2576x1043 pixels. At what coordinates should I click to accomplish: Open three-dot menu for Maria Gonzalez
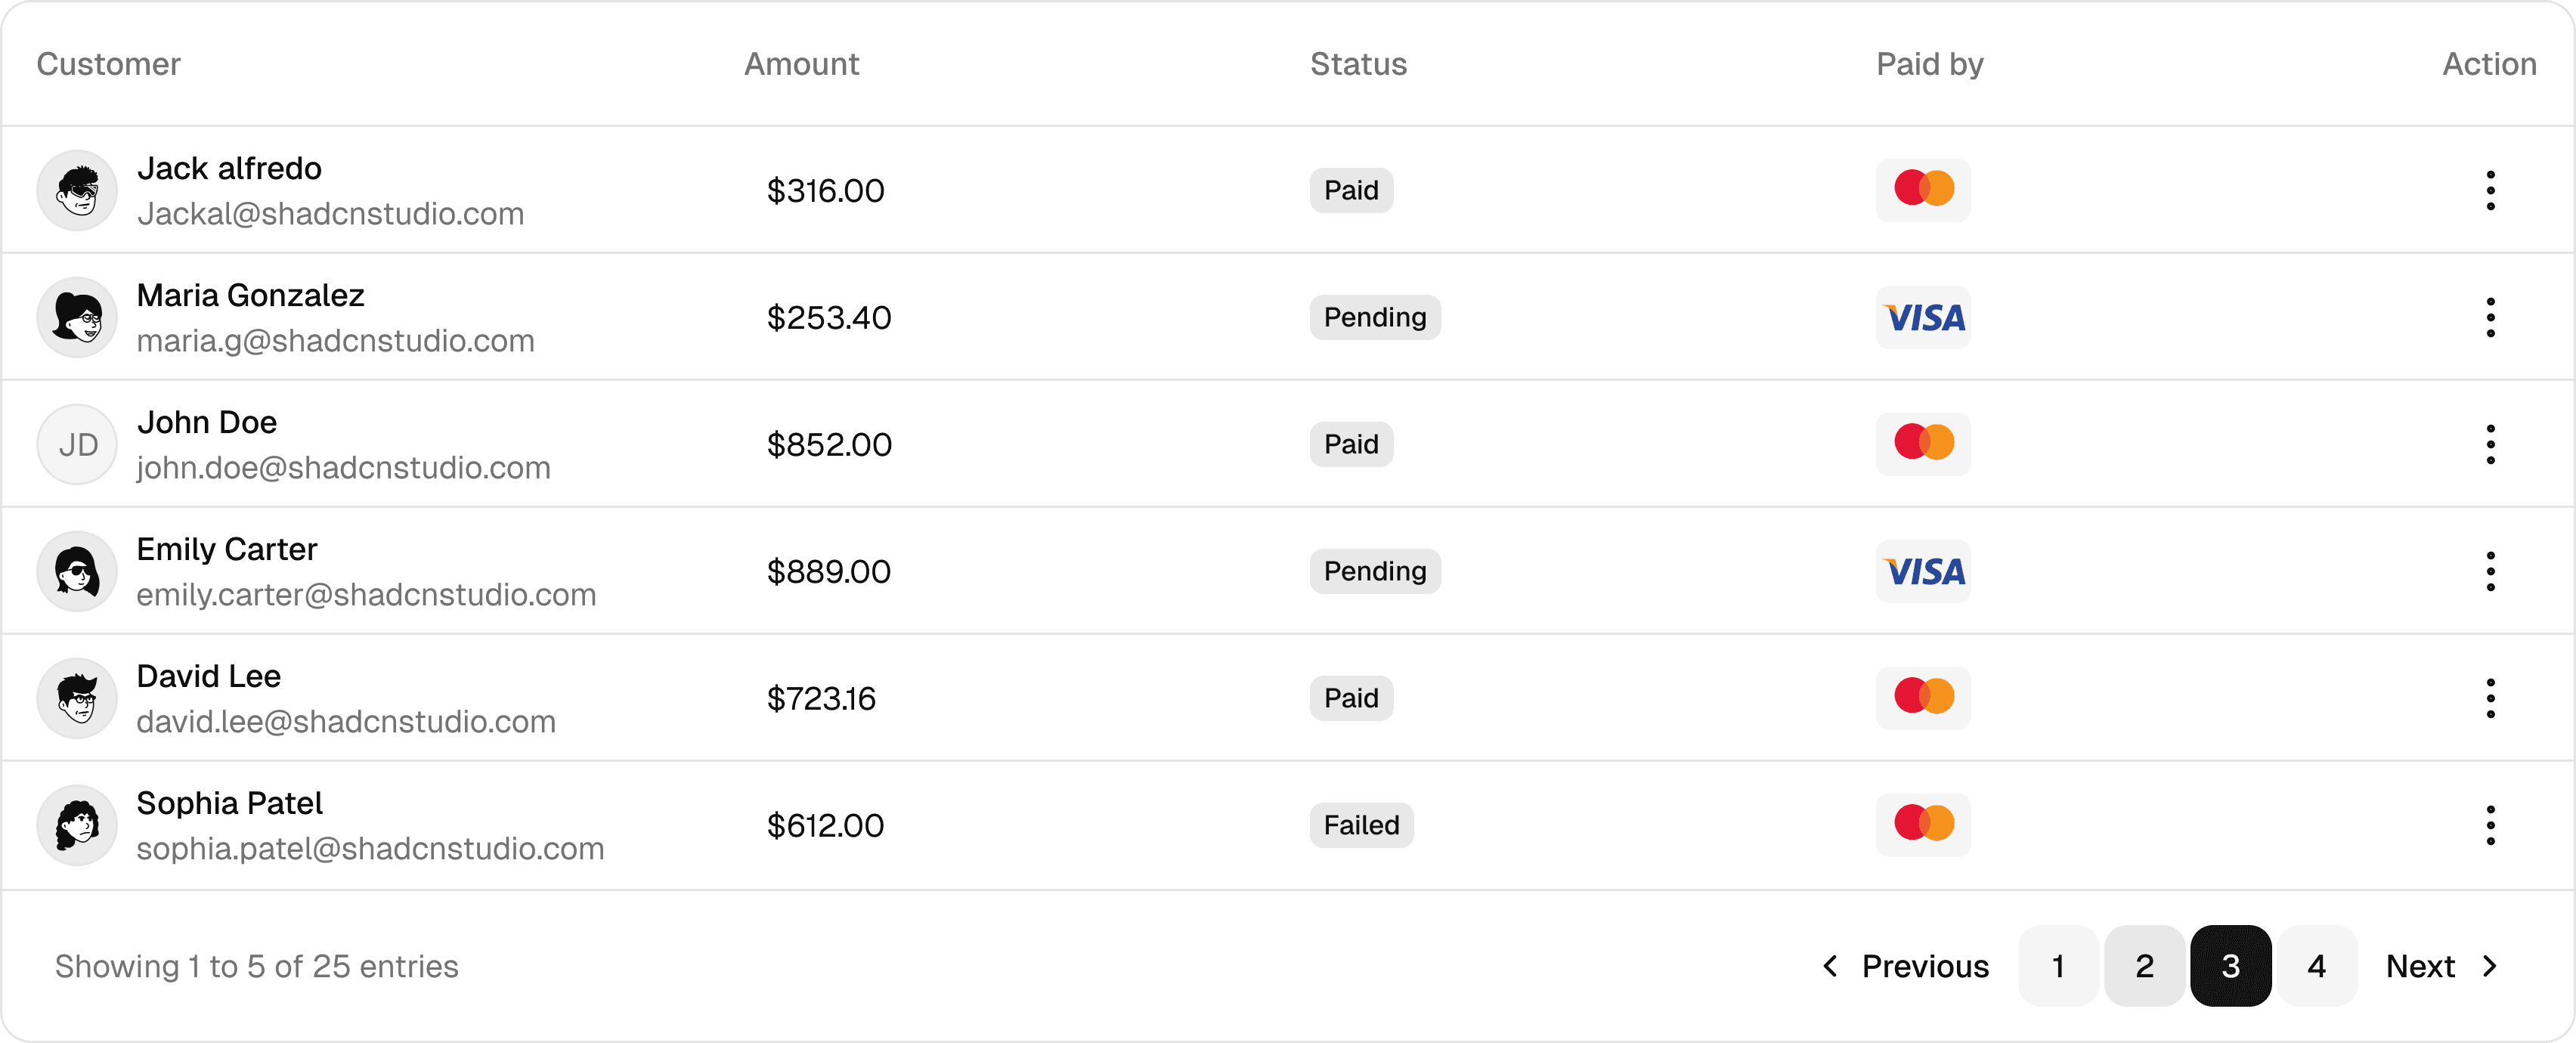2490,317
